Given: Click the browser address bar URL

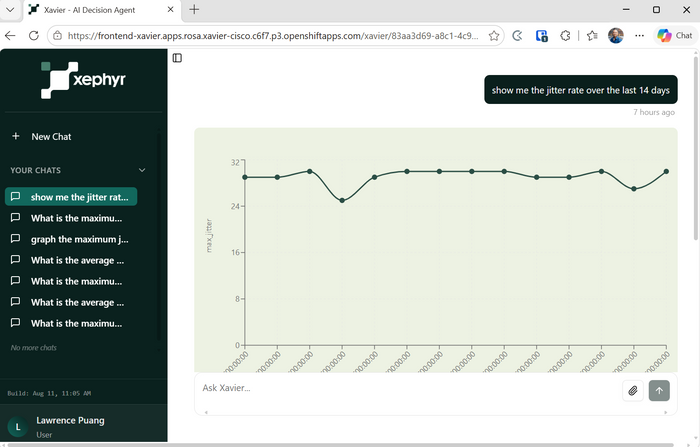Looking at the screenshot, I should [x=273, y=36].
